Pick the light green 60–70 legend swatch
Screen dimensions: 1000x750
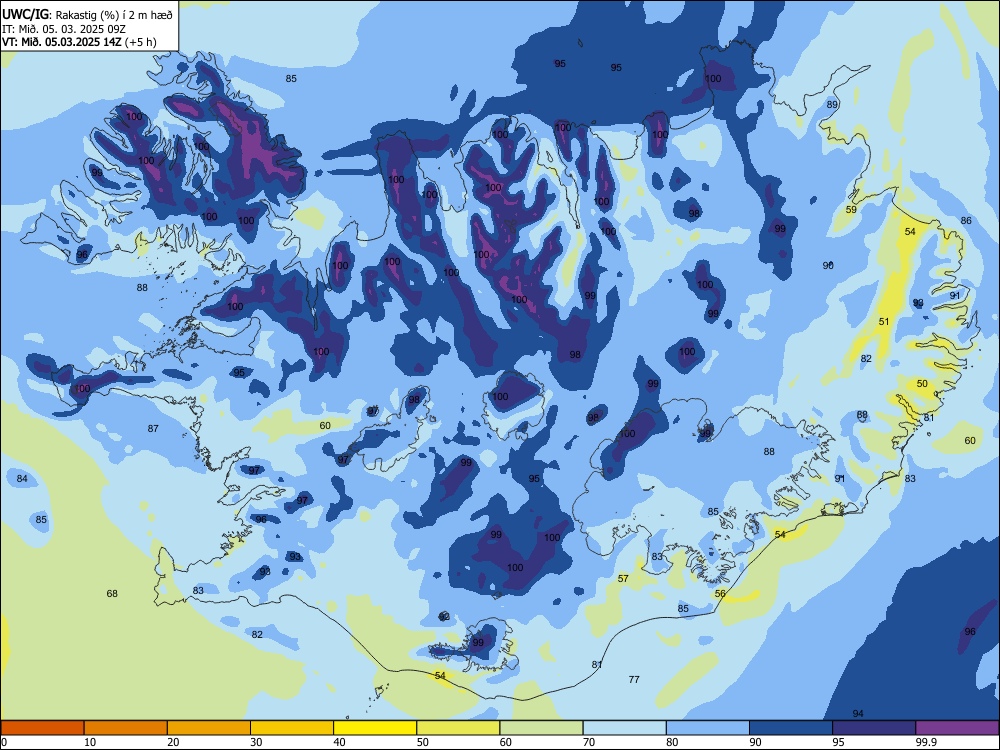pyautogui.click(x=541, y=728)
